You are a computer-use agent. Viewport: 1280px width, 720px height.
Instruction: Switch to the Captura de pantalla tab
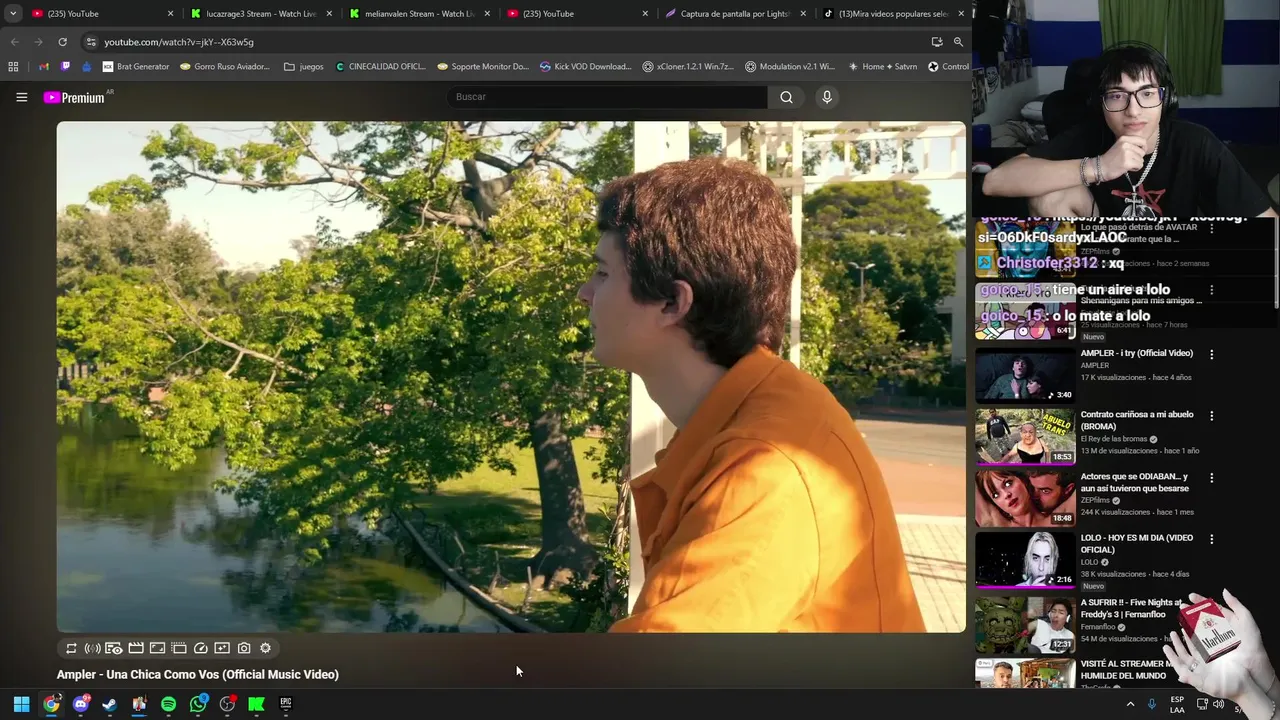[737, 14]
